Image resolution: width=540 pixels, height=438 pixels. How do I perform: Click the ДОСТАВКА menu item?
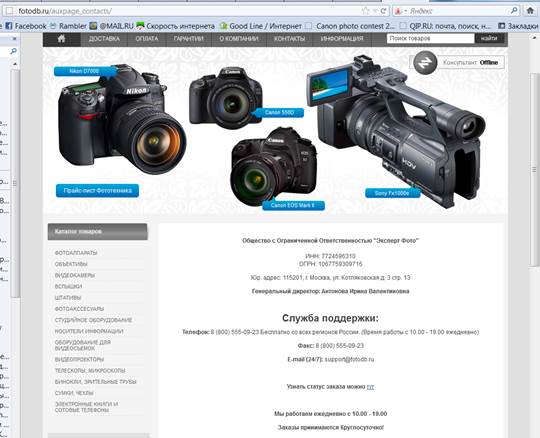[x=104, y=39]
